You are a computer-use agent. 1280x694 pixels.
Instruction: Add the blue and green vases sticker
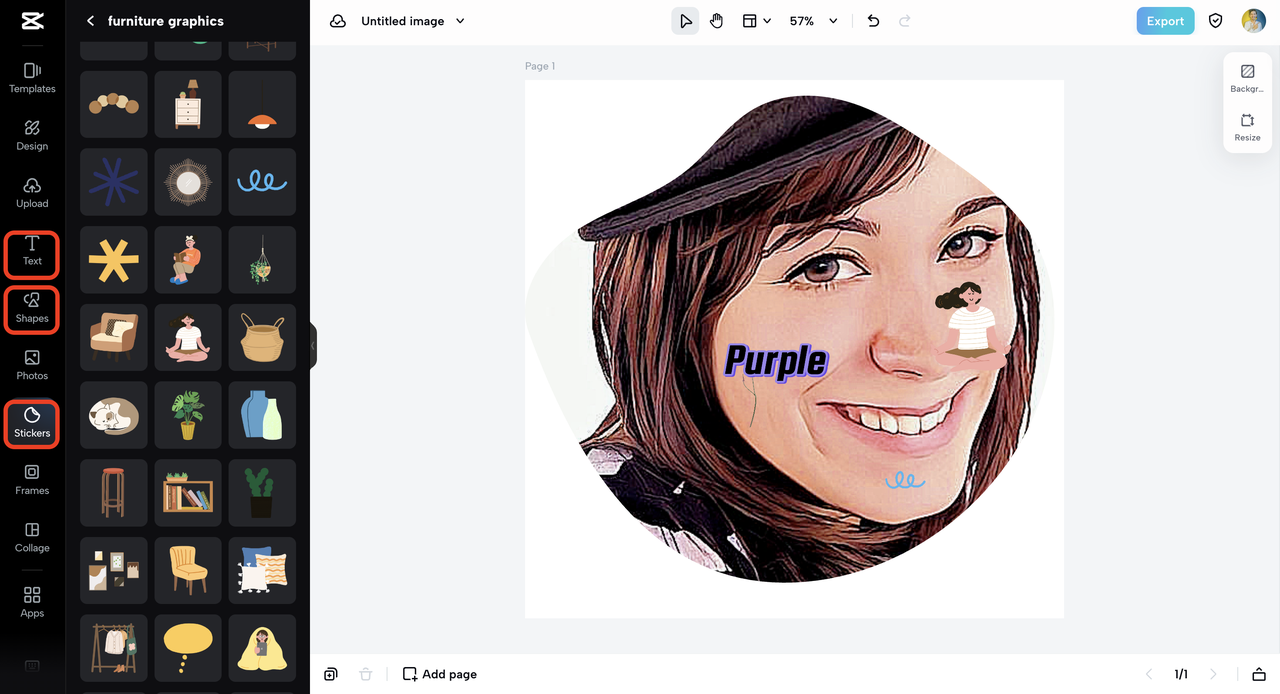262,415
